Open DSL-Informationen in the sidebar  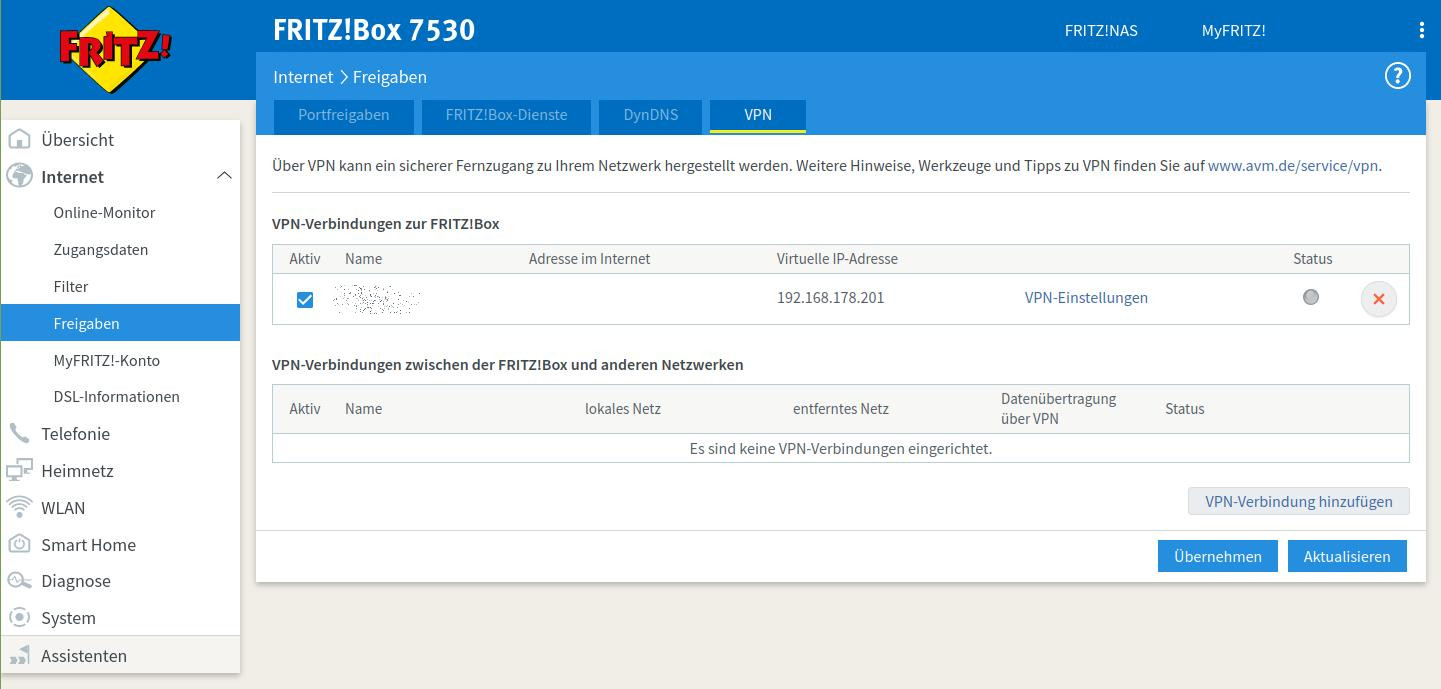tap(116, 396)
